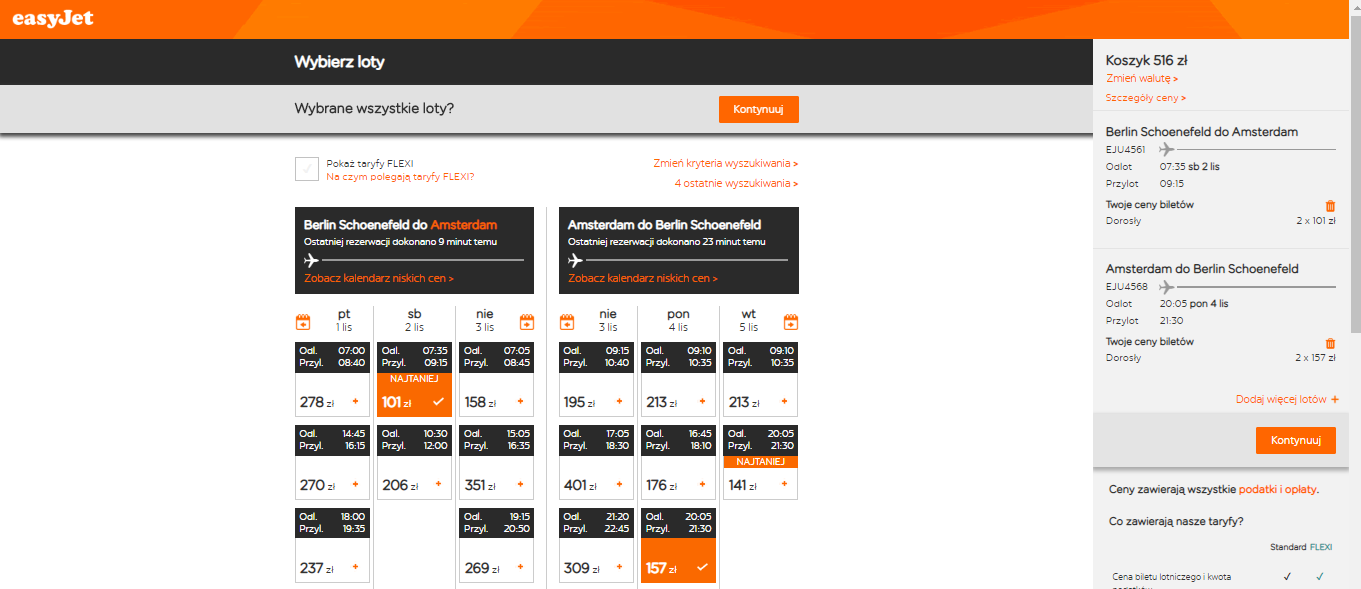
Task: Add the 278 zł flight using its plus icon
Action: point(355,402)
